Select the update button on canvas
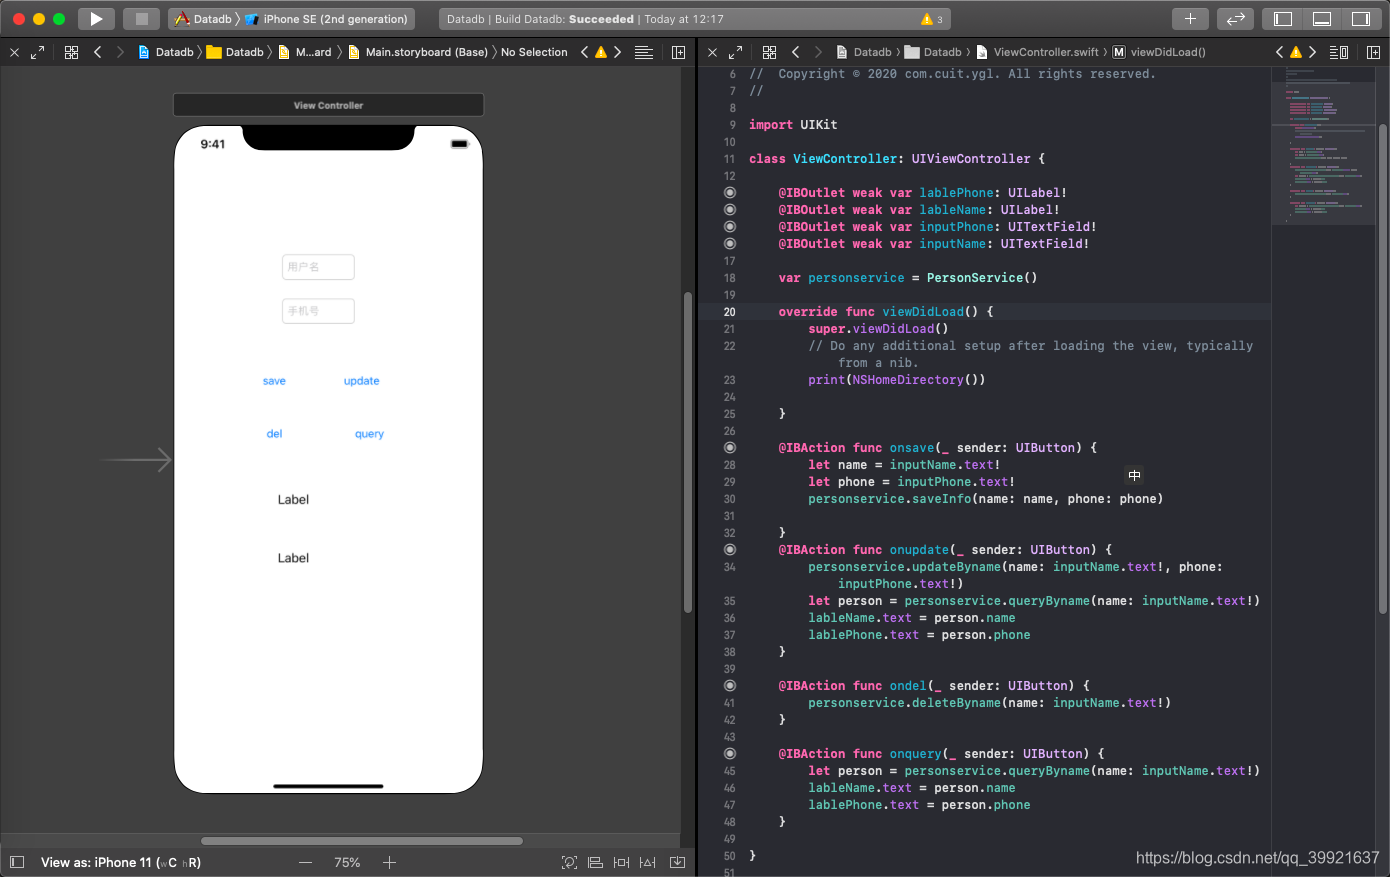The width and height of the screenshot is (1390, 877). click(361, 381)
